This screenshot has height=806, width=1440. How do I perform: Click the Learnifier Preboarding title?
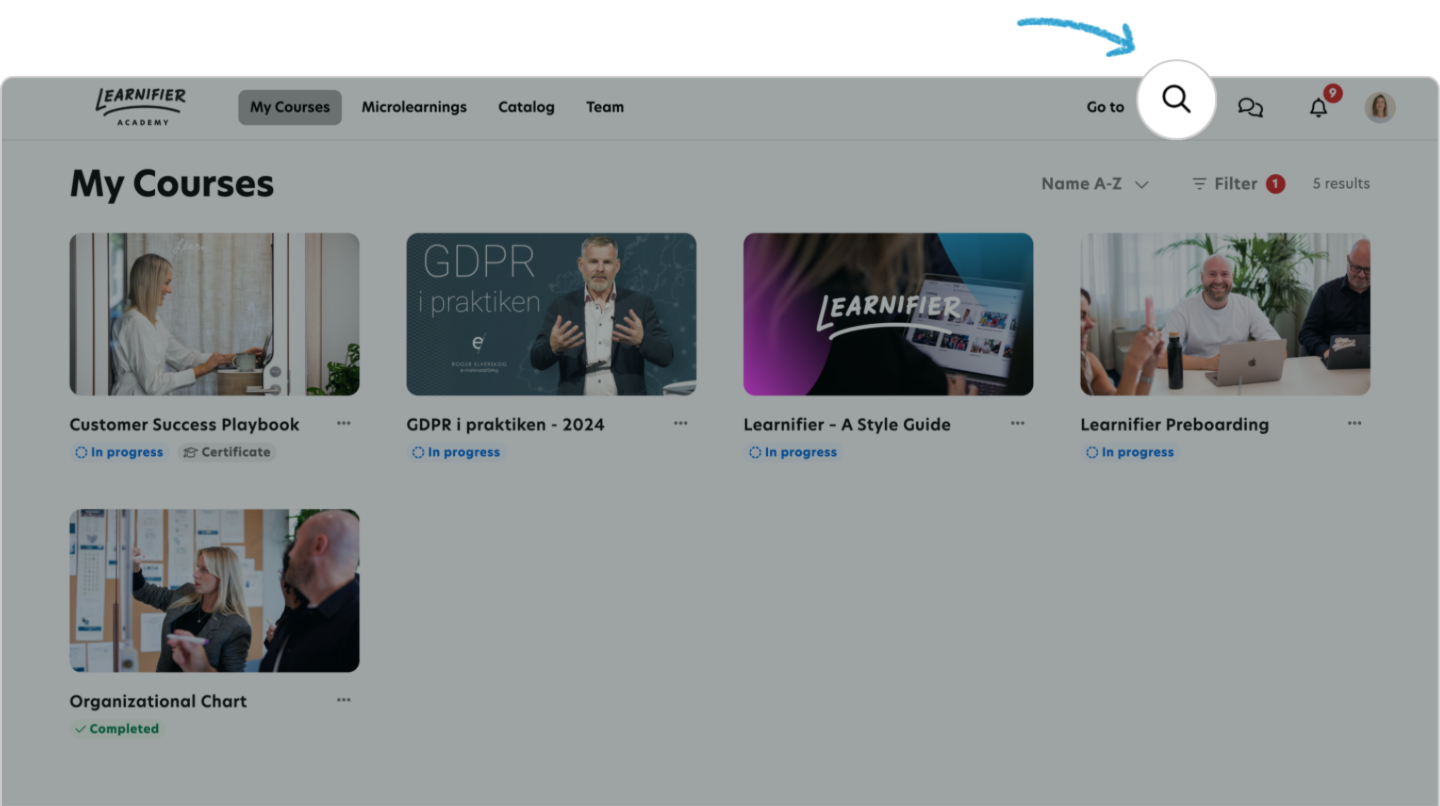tap(1174, 425)
